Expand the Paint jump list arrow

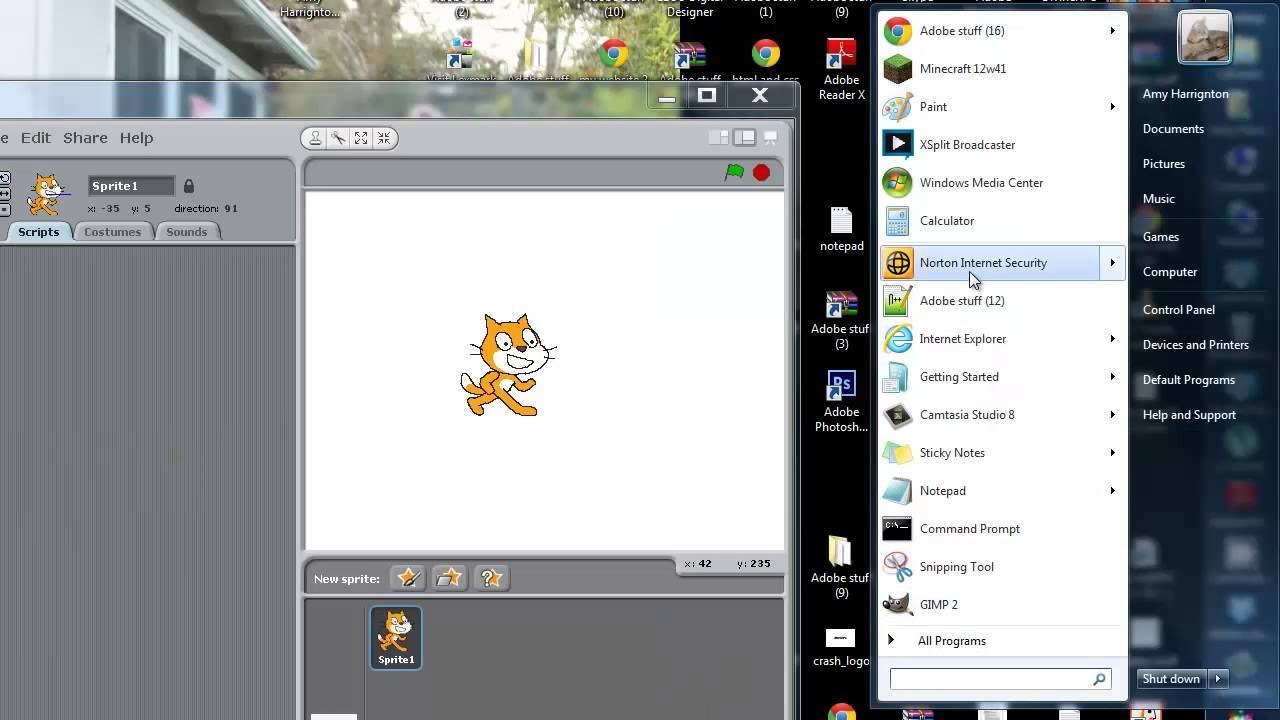pos(1112,107)
